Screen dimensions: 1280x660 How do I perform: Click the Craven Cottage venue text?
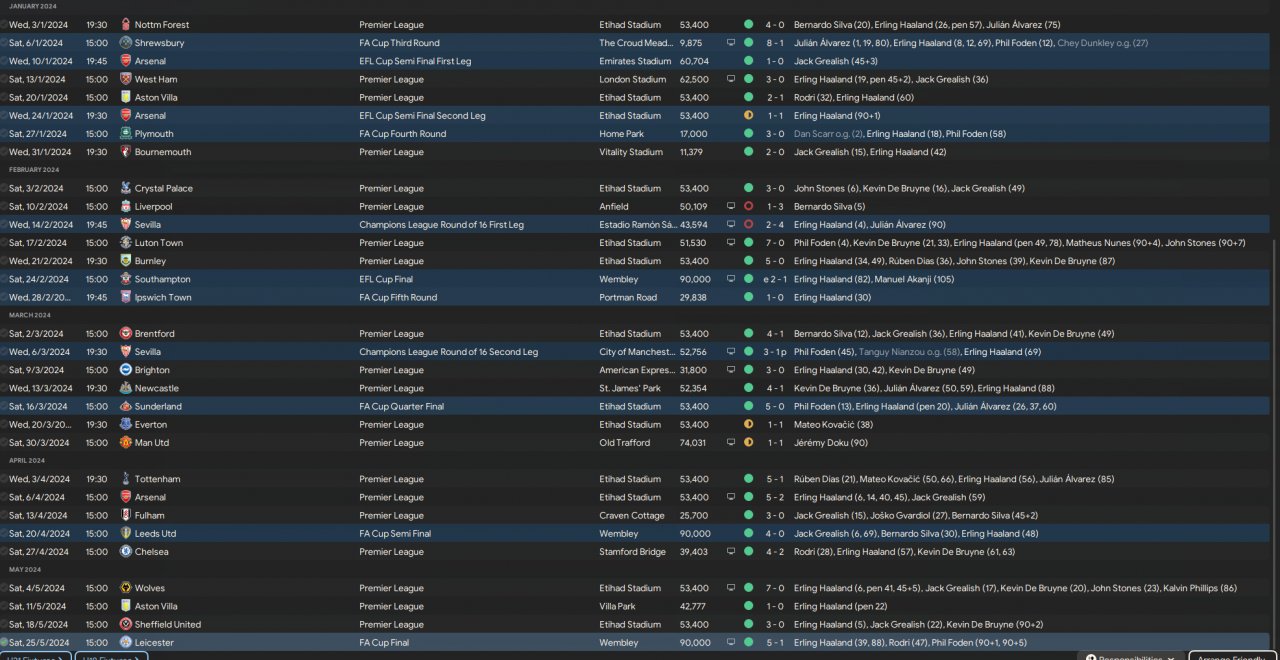(631, 515)
